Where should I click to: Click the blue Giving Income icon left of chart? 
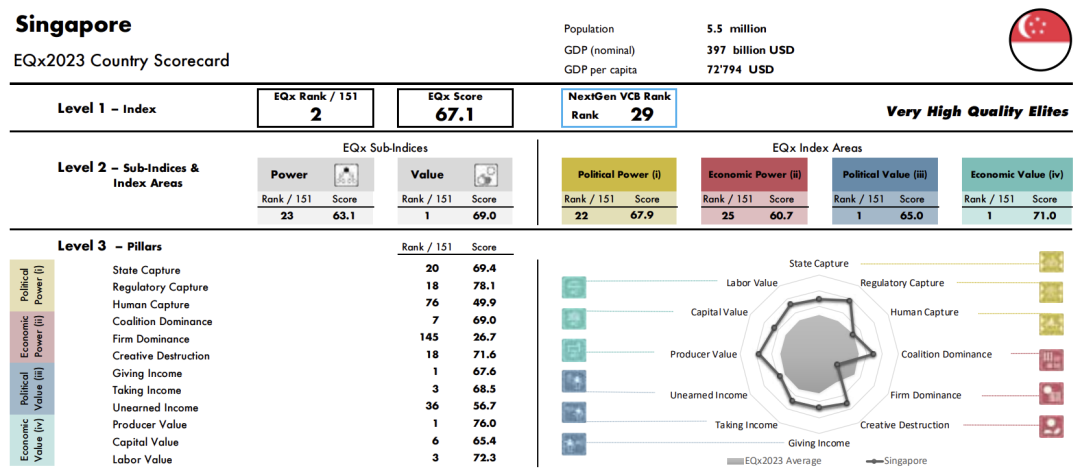(575, 442)
